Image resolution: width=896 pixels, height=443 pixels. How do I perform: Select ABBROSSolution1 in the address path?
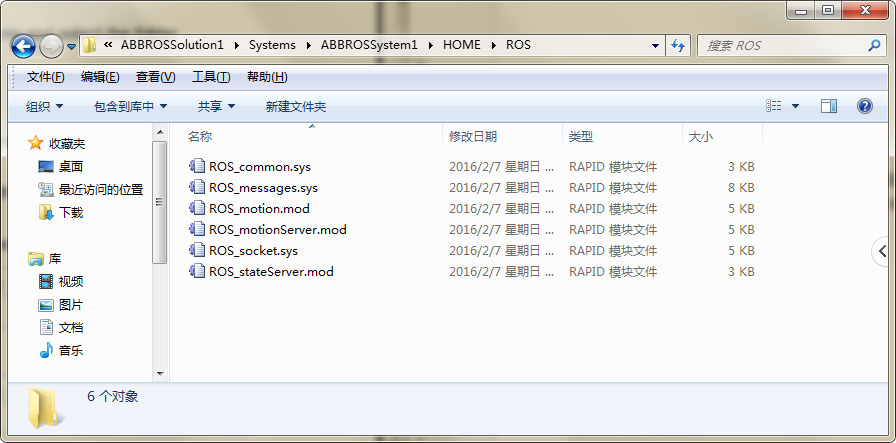tap(172, 45)
